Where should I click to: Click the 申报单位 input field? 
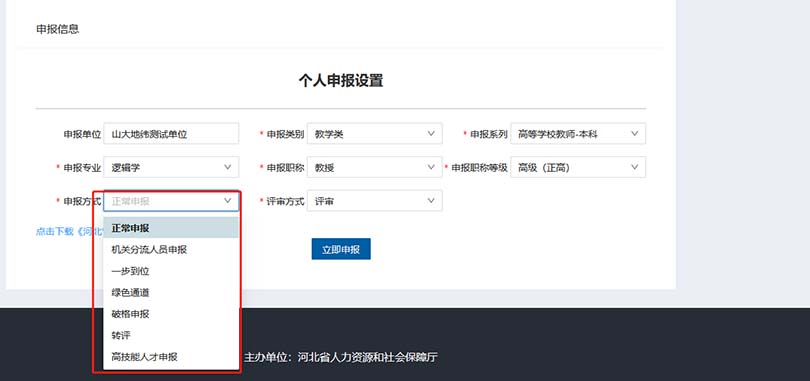tap(171, 134)
